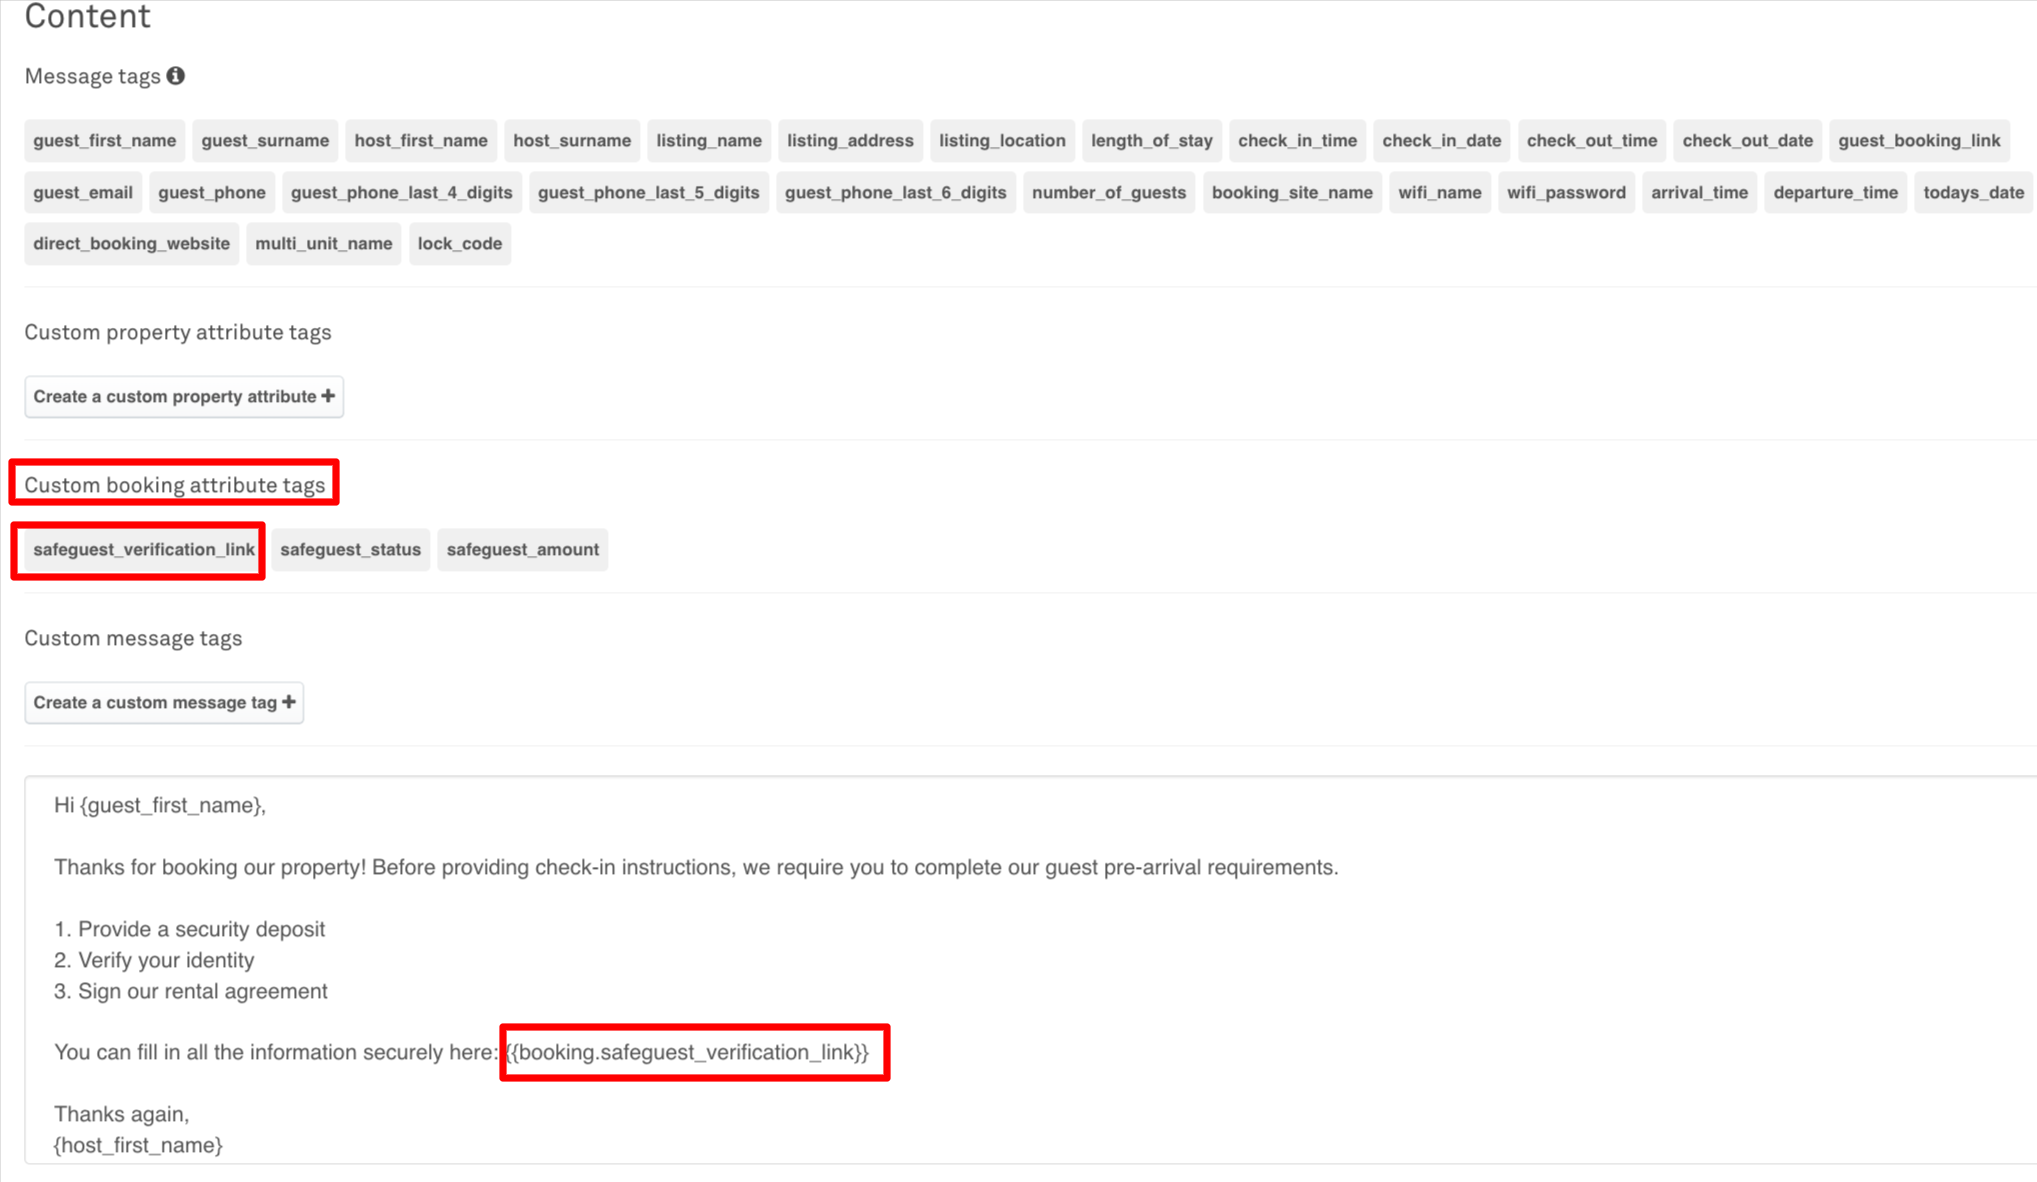Click the direct_booking_website tag
This screenshot has height=1182, width=2037.
[131, 244]
